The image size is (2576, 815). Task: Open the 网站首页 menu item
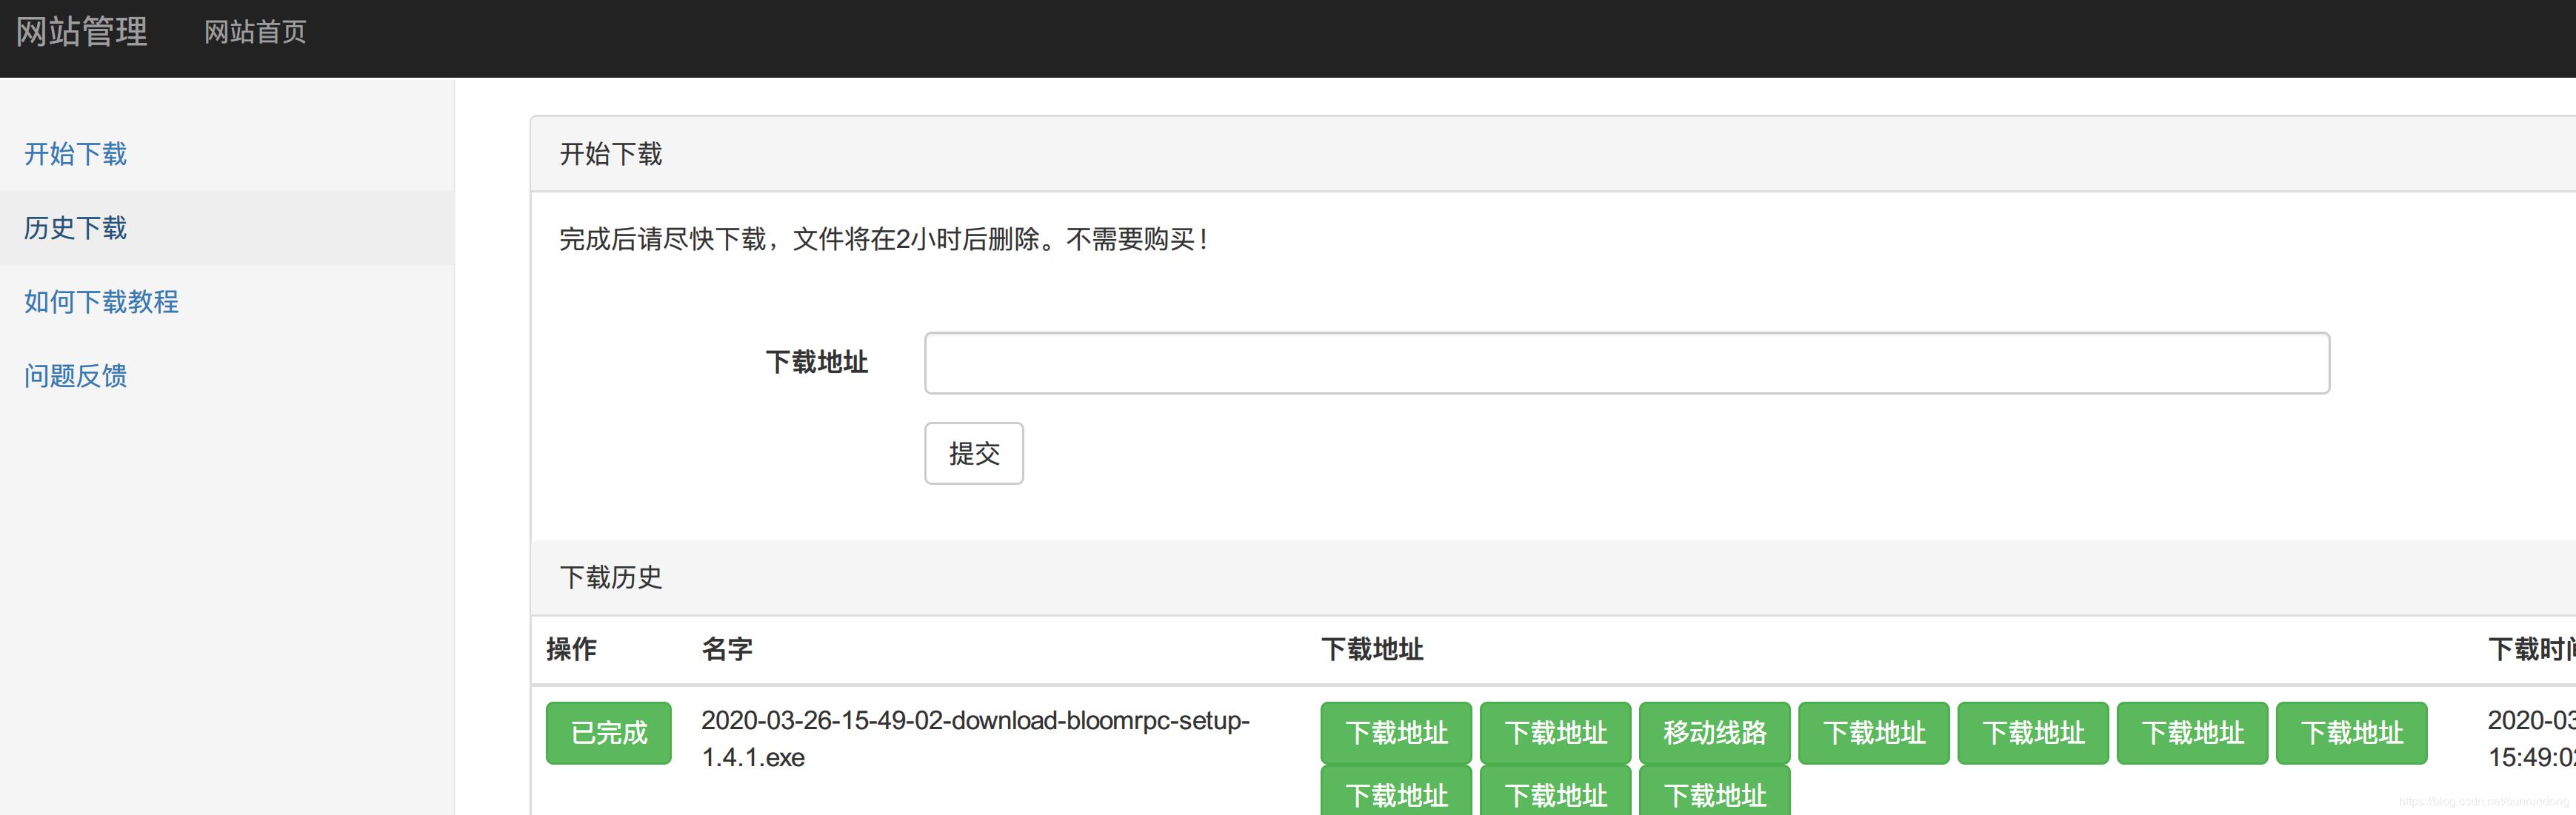(255, 32)
